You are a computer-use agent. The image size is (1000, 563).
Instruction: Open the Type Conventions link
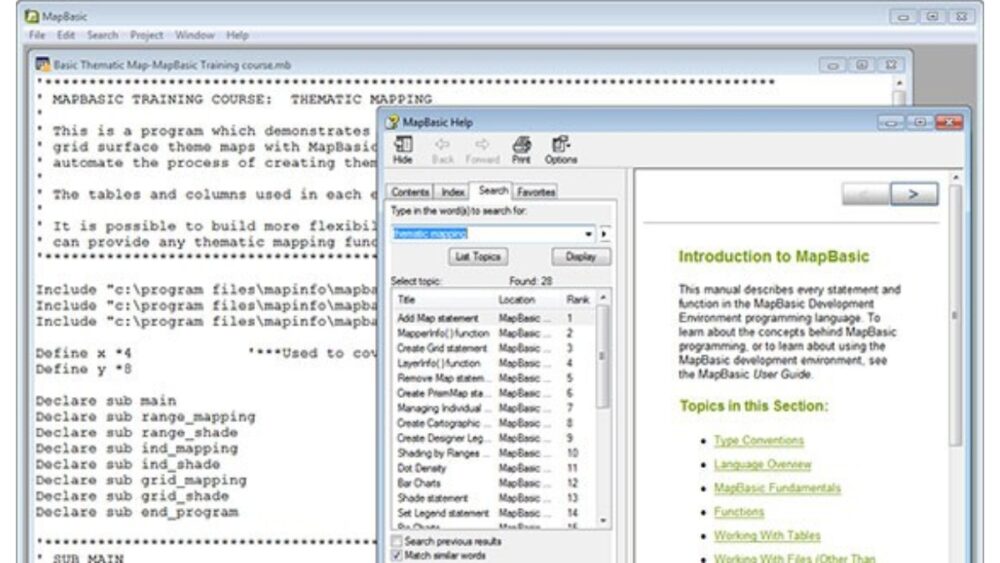tap(758, 441)
